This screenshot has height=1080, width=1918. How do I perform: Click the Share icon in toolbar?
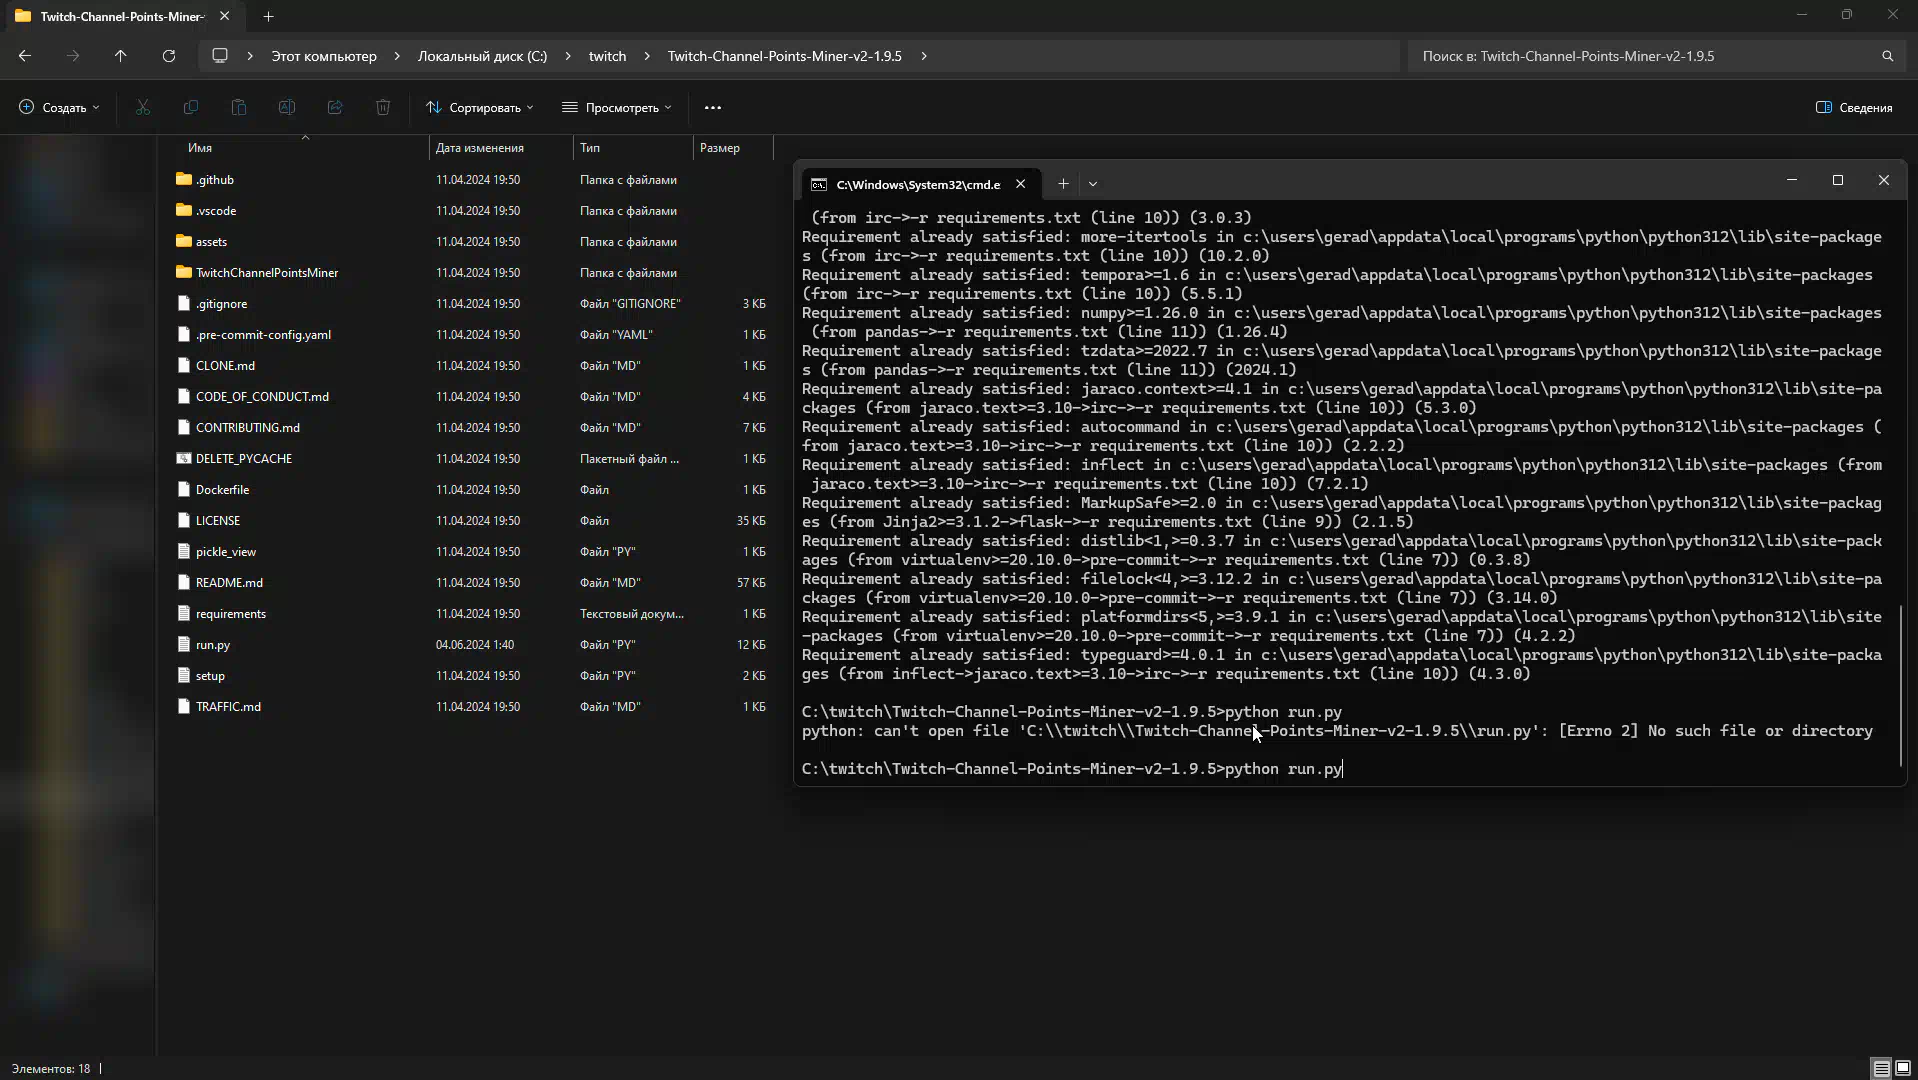point(335,107)
